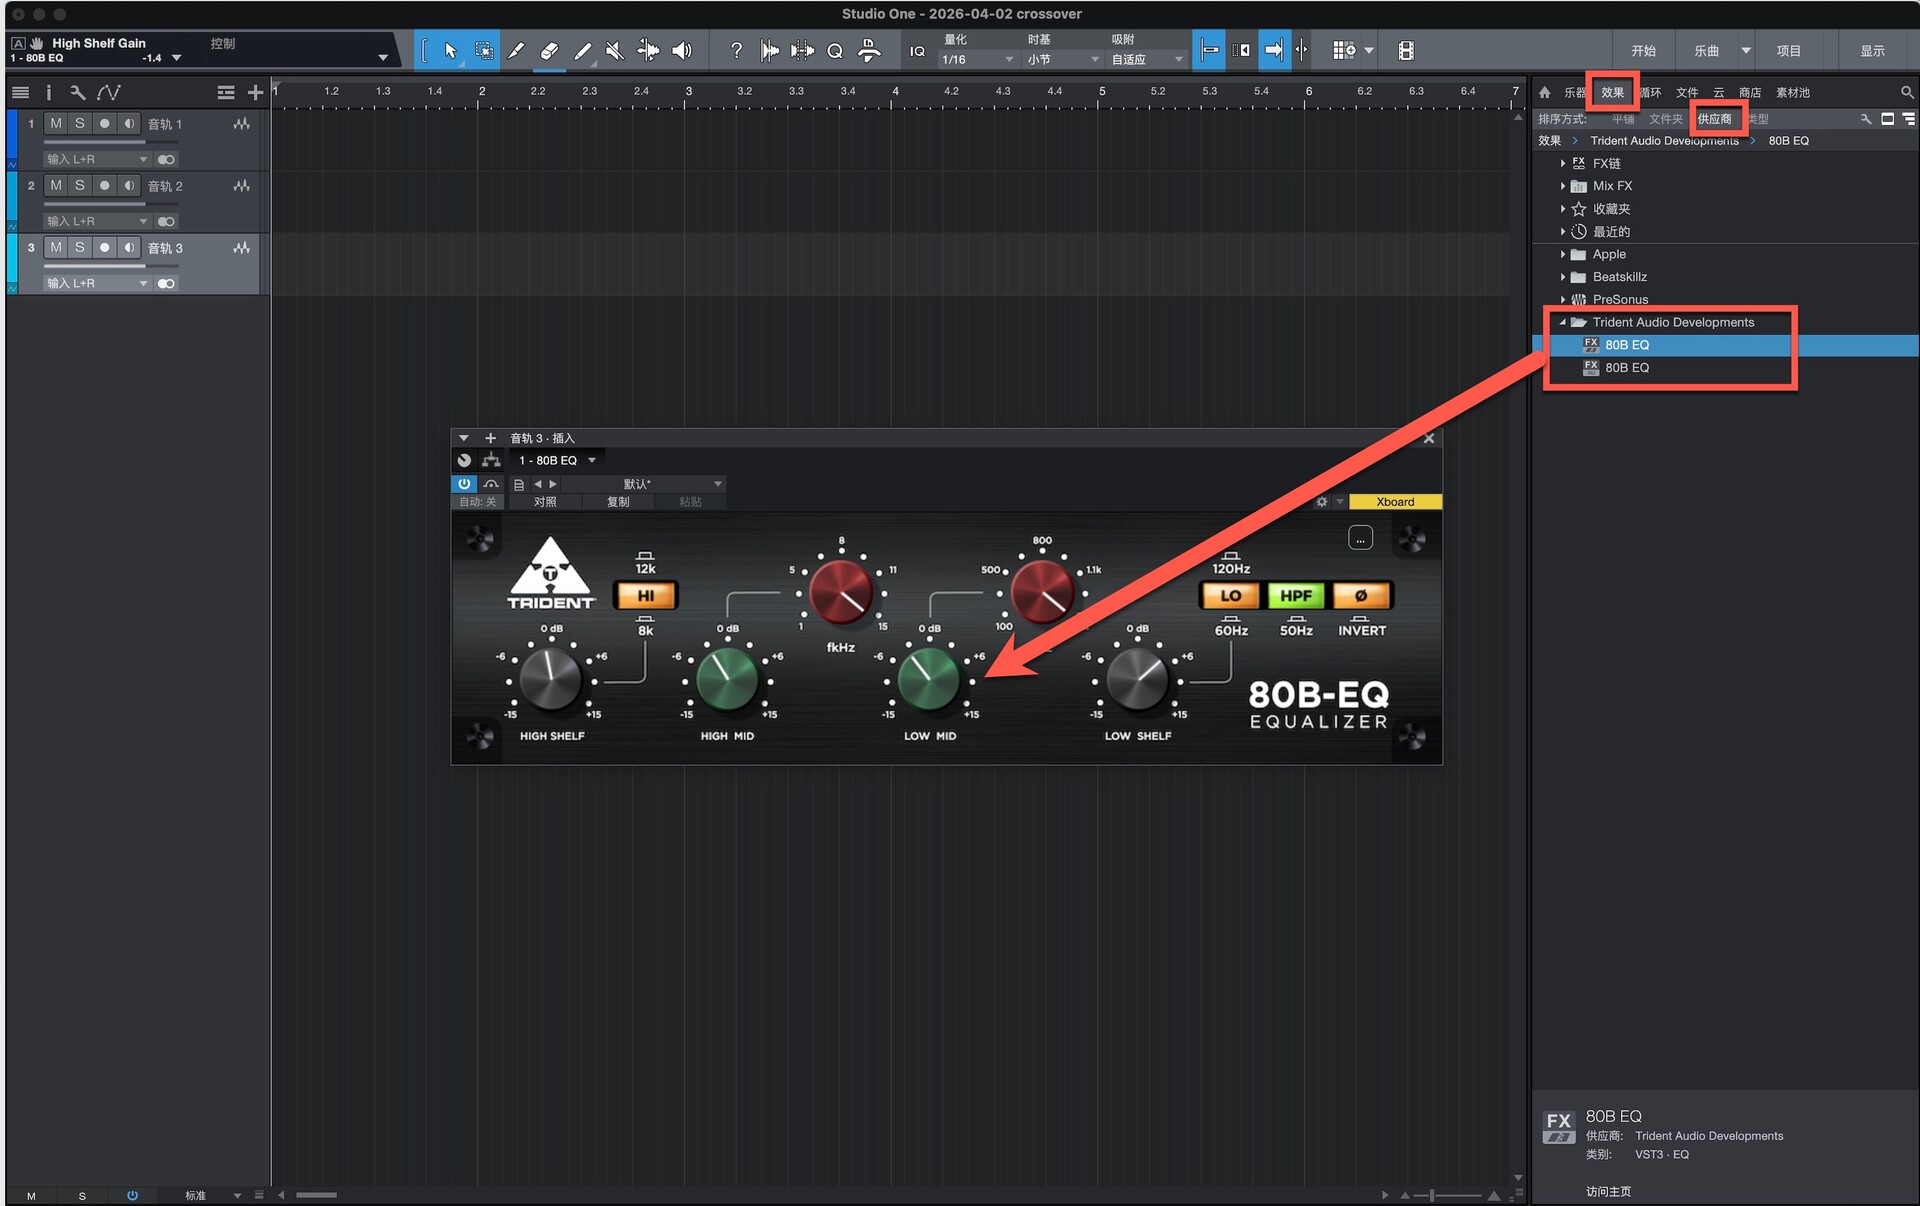1920x1206 pixels.
Task: Collapse Trident Audio Developments folder
Action: (x=1562, y=322)
